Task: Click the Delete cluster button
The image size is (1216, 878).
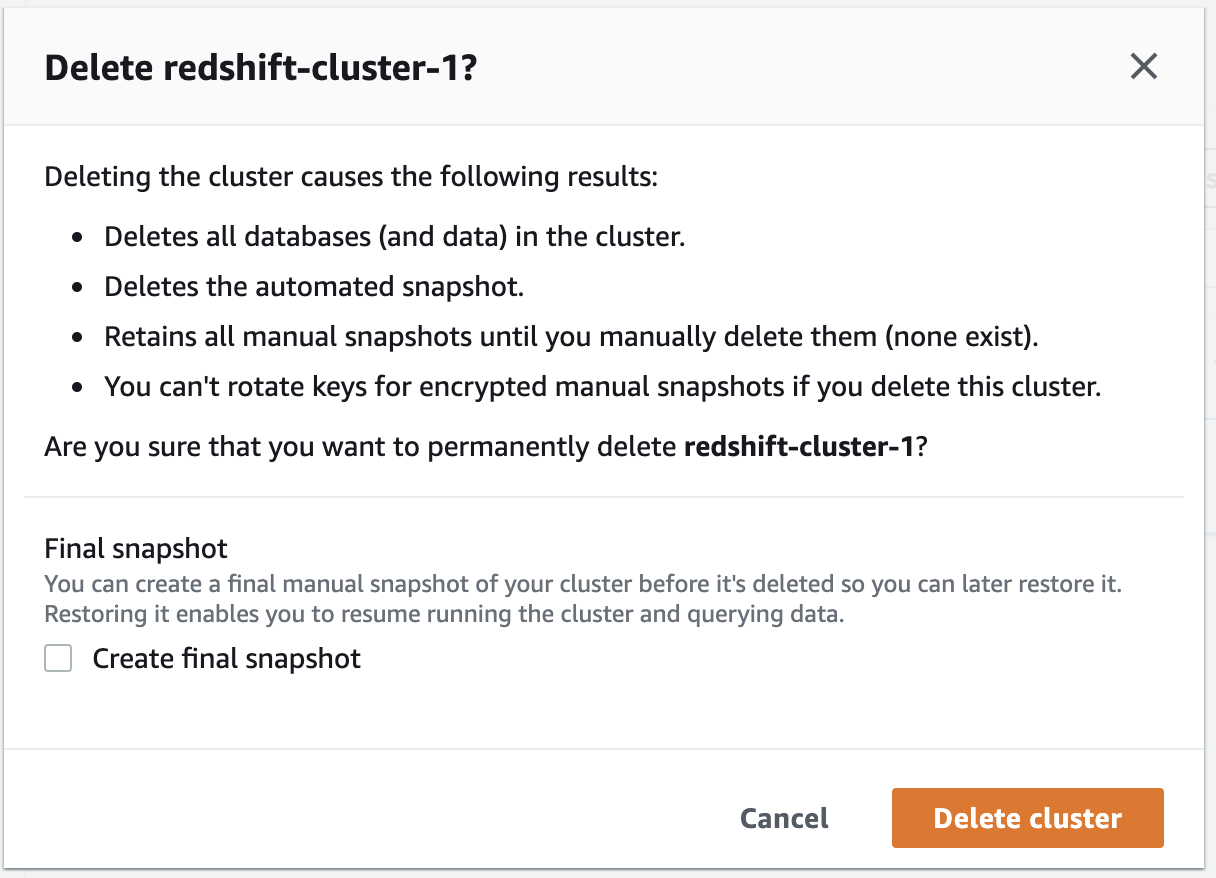Action: pos(1027,818)
